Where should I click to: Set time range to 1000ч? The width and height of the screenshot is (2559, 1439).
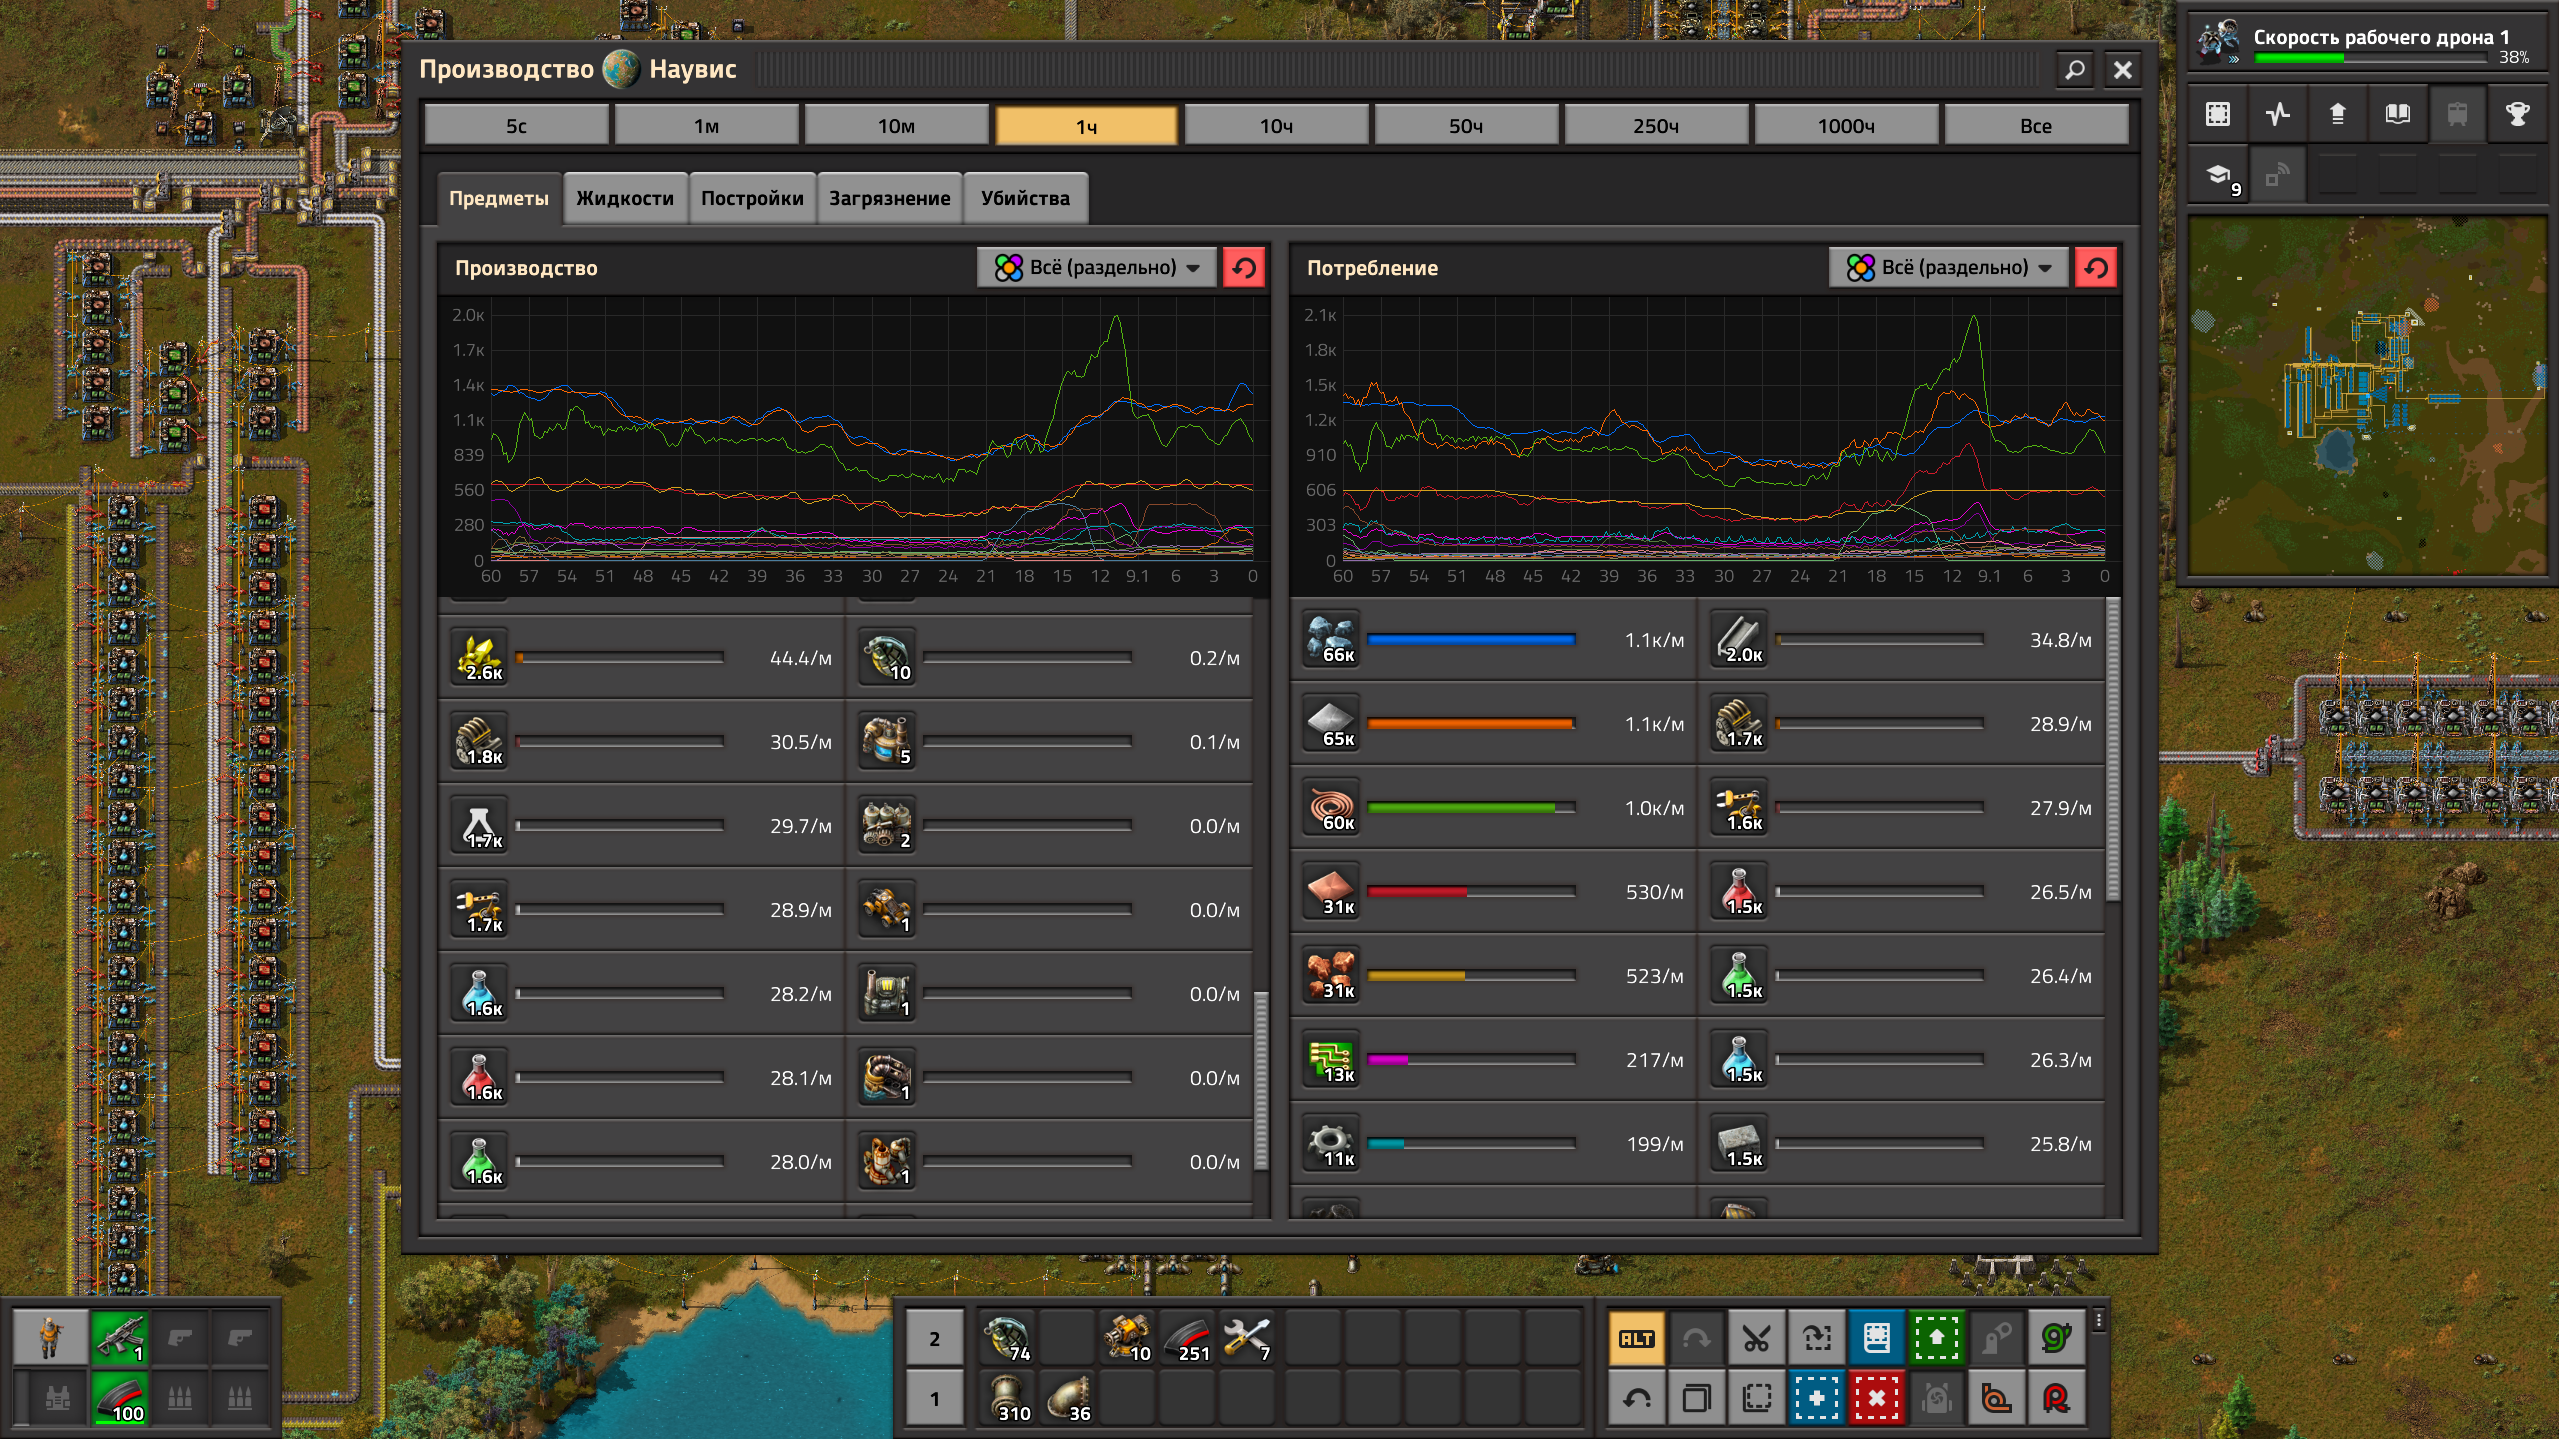1846,126
